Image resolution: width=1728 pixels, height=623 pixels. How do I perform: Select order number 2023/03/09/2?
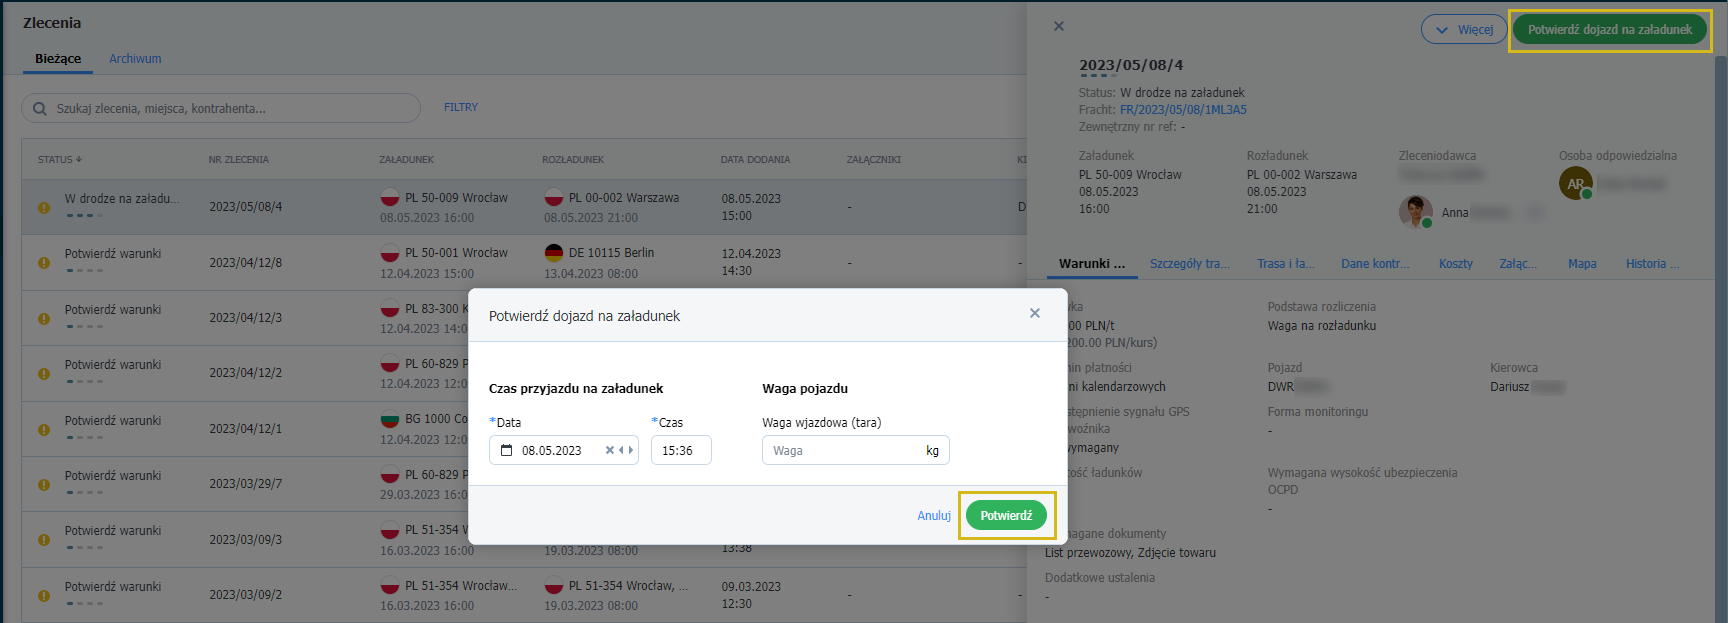click(x=245, y=595)
